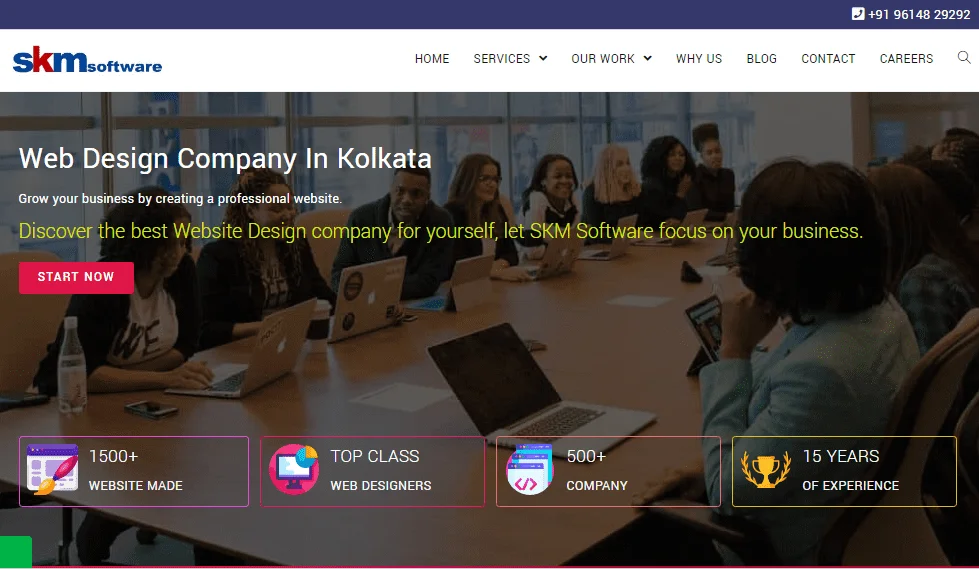
Task: Click the green widget at bottom-left corner
Action: (16, 552)
